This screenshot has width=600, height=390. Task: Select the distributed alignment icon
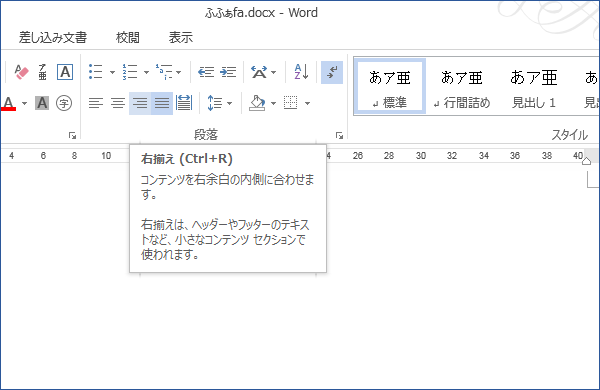point(184,103)
